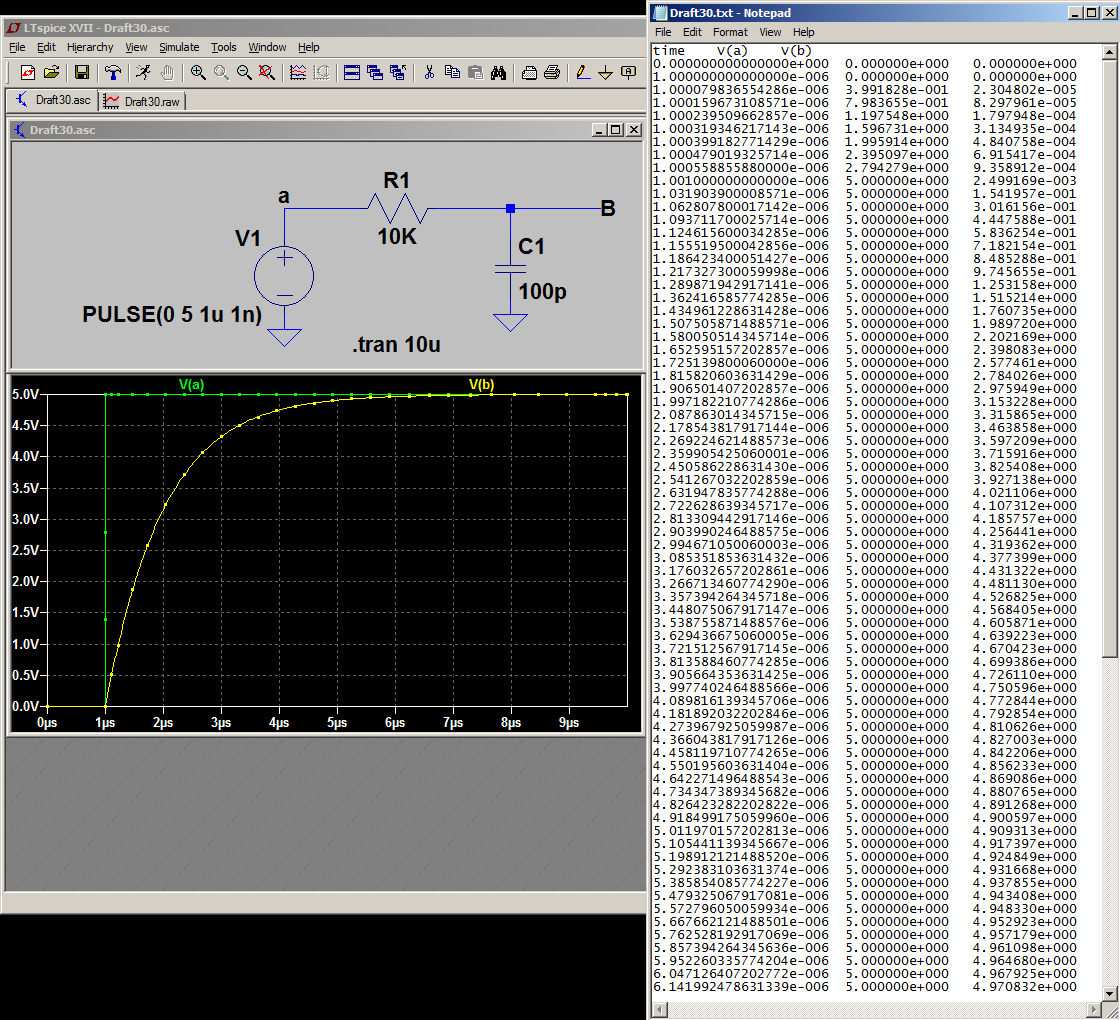Open a file via folder icon
The width and height of the screenshot is (1120, 1020).
(x=51, y=73)
